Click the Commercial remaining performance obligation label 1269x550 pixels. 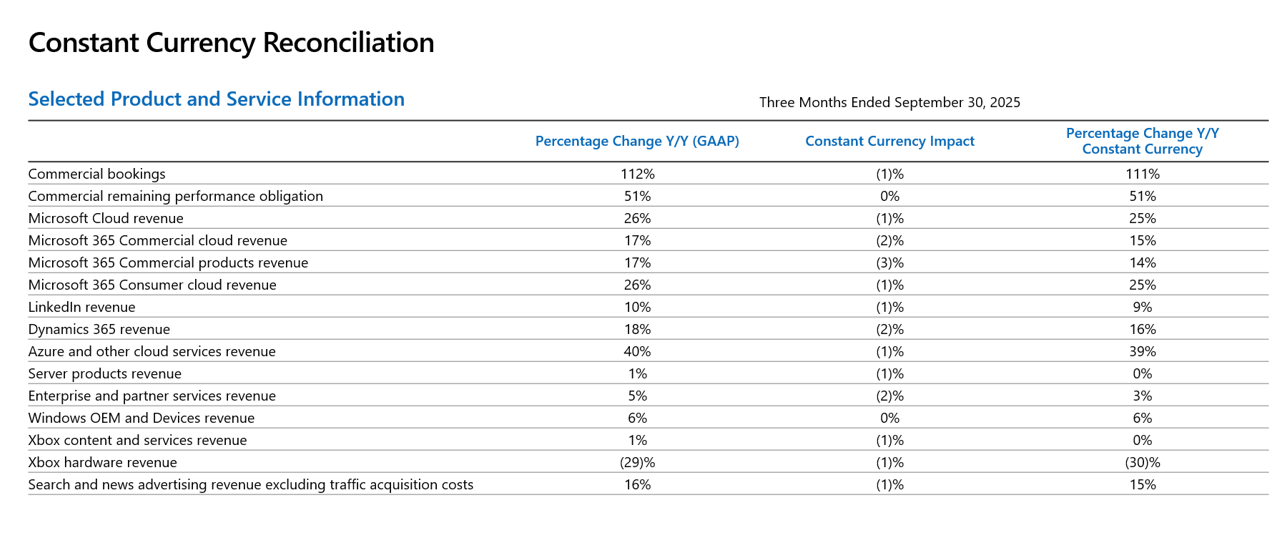(x=175, y=196)
